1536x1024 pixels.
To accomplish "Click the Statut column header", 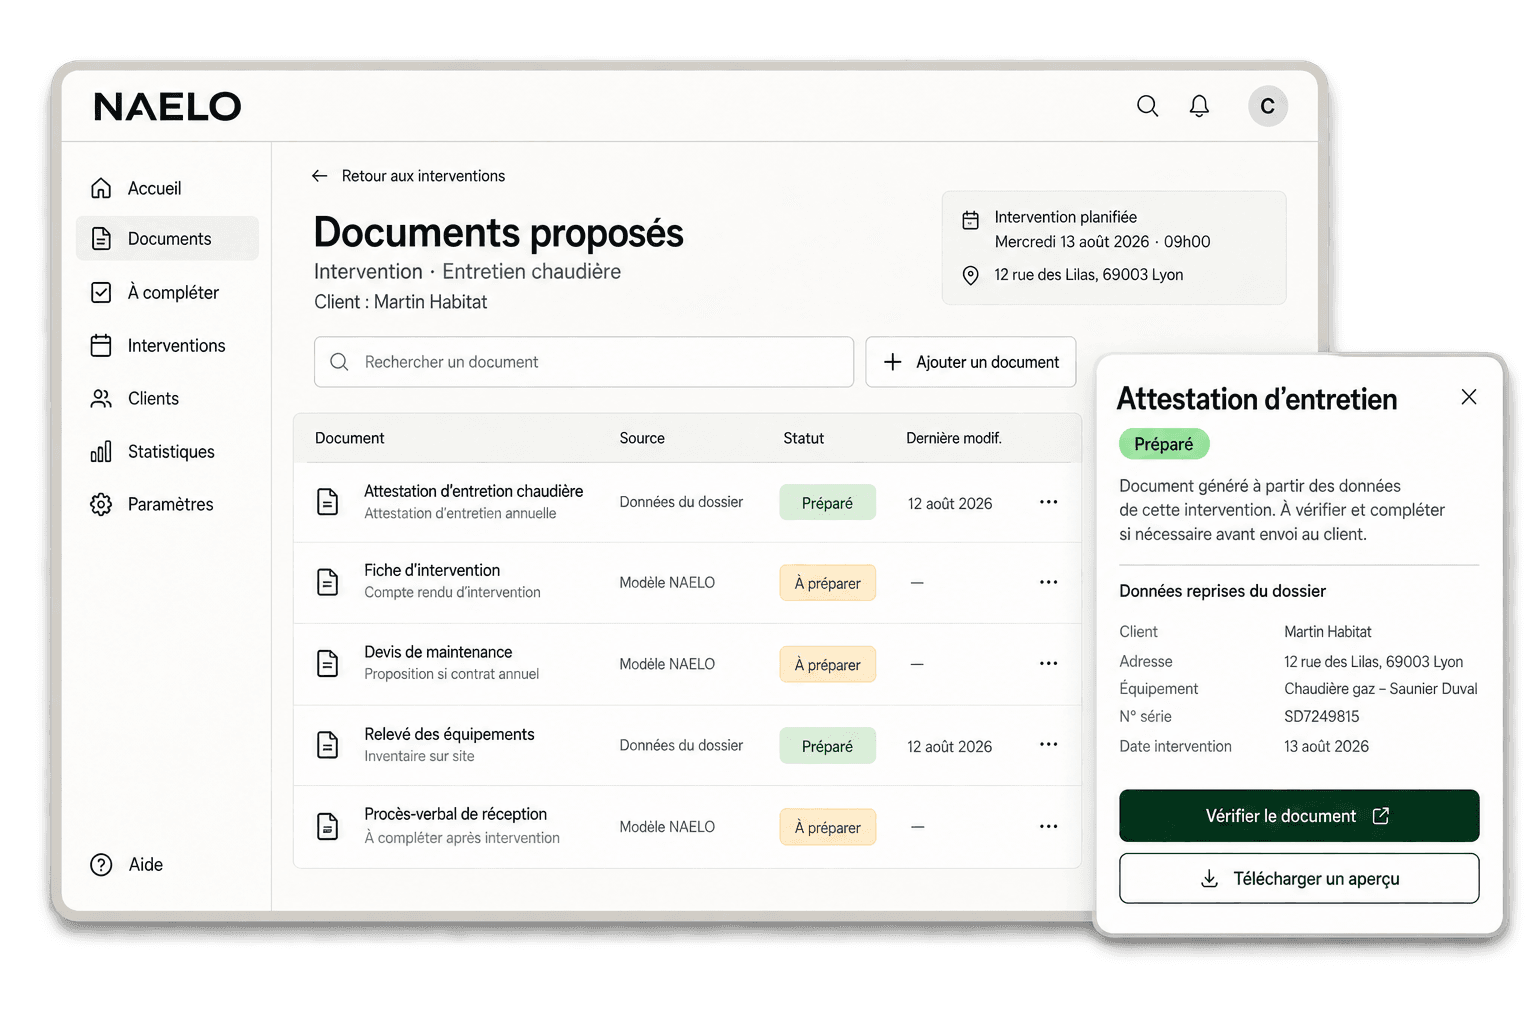I will [803, 438].
